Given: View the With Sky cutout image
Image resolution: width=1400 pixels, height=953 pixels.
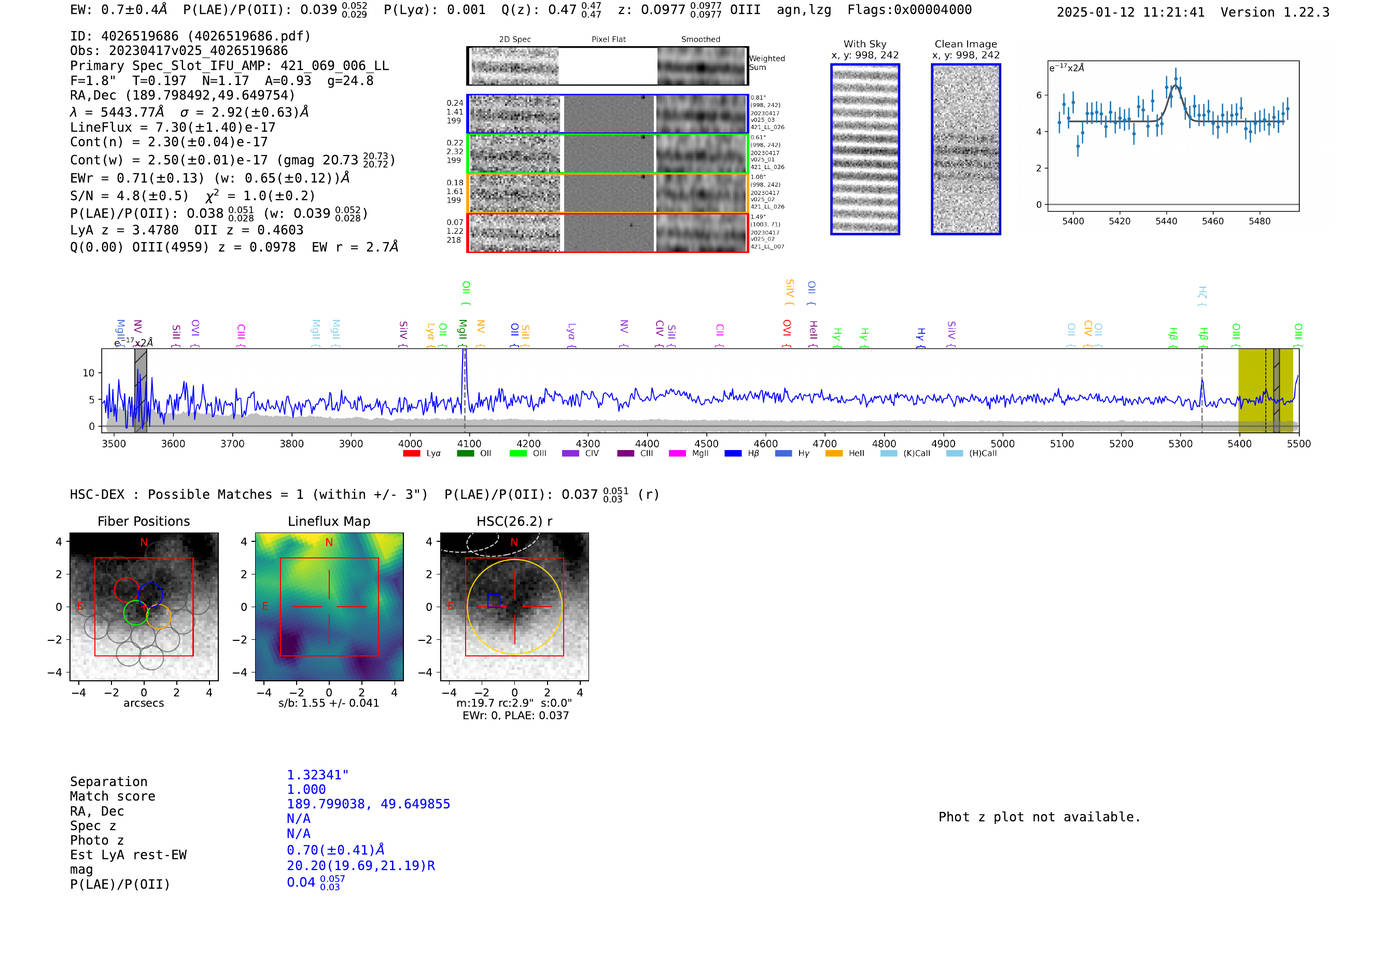Looking at the screenshot, I should pyautogui.click(x=865, y=149).
